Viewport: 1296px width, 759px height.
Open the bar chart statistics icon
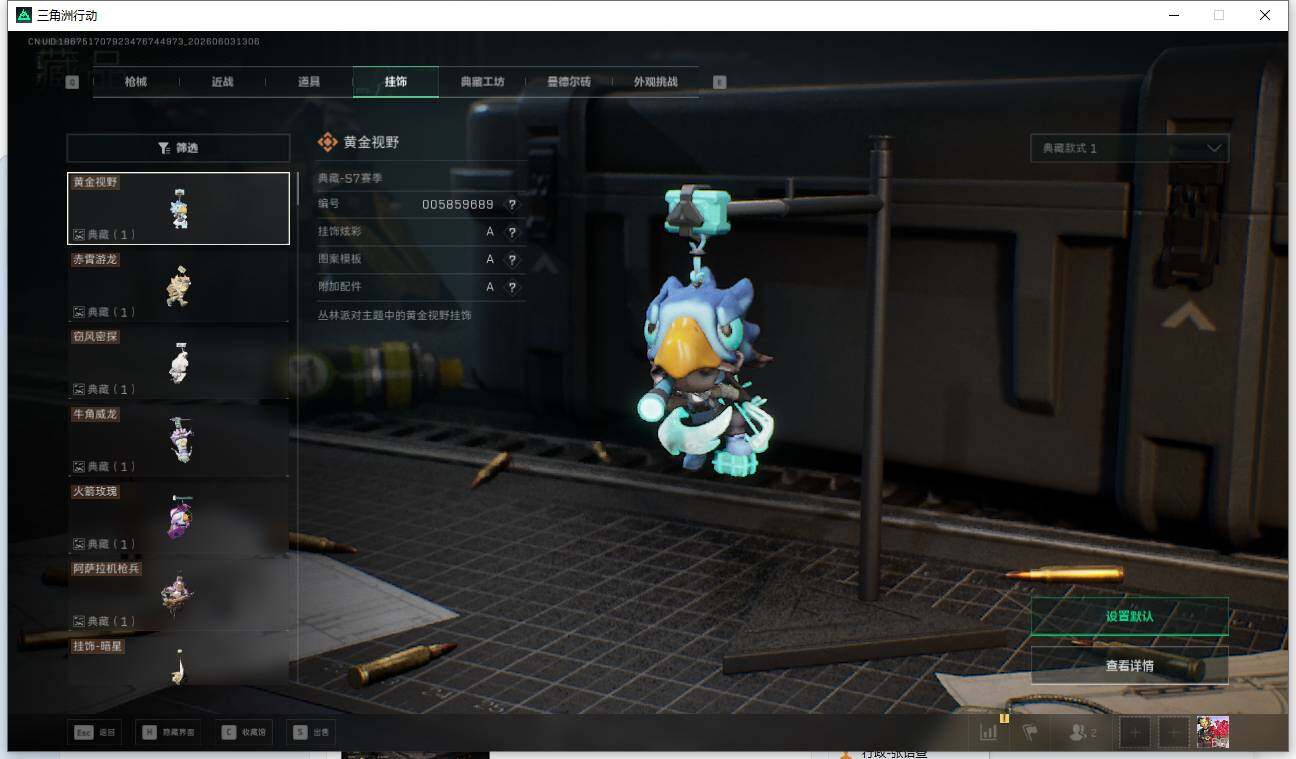(x=989, y=732)
